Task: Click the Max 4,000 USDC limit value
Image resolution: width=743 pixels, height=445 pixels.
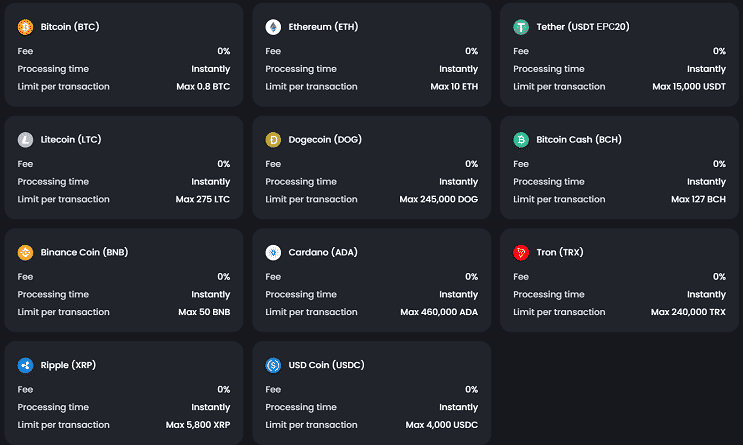Action: (x=442, y=425)
